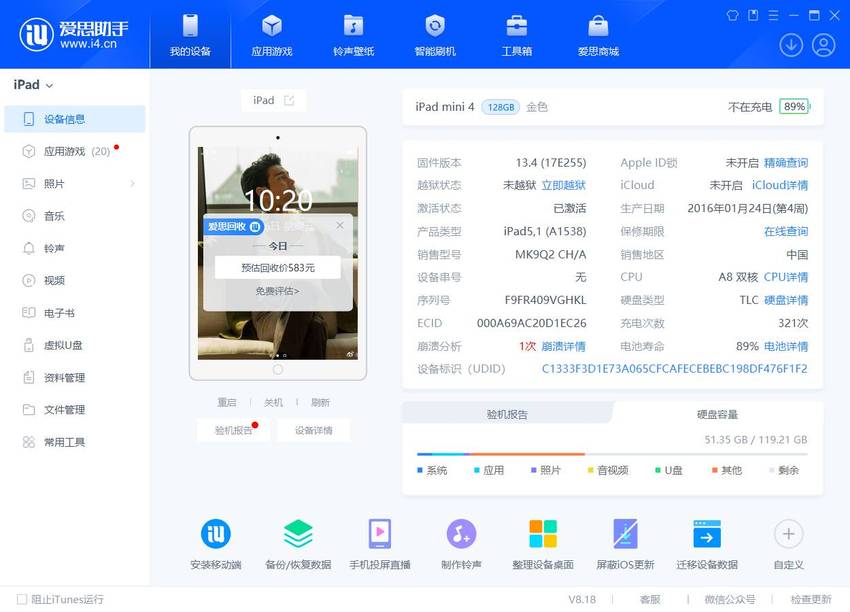The width and height of the screenshot is (850, 612).
Task: Click the 89% battery indicator
Action: pyautogui.click(x=795, y=107)
